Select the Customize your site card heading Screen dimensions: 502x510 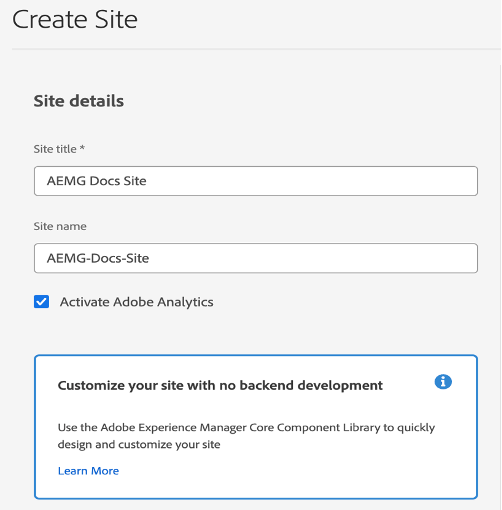[220, 385]
